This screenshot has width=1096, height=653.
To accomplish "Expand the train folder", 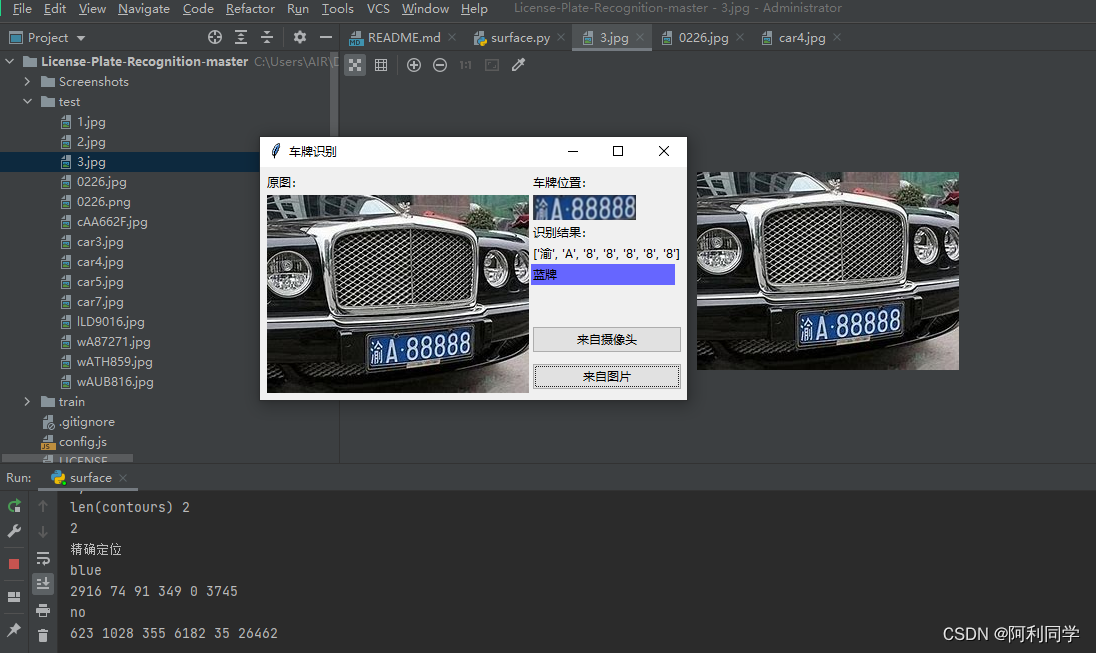I will coord(26,401).
